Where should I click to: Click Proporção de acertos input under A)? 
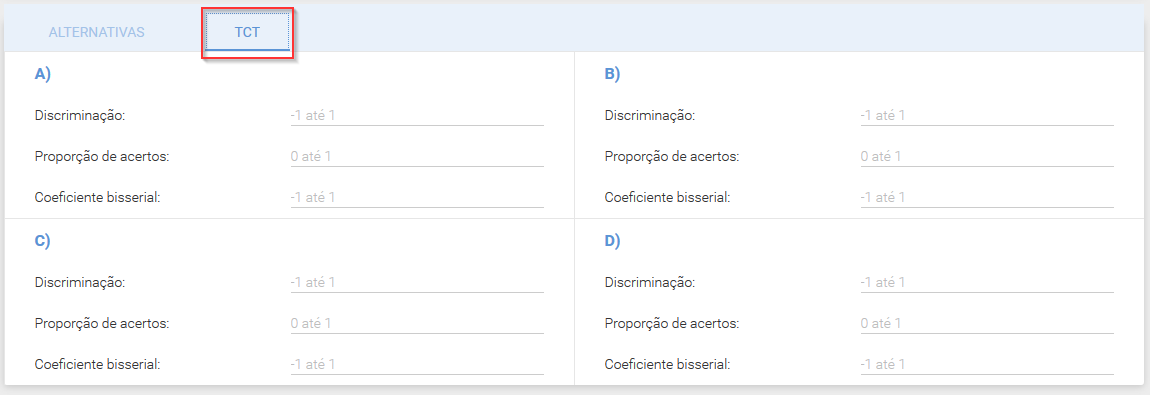pos(417,157)
